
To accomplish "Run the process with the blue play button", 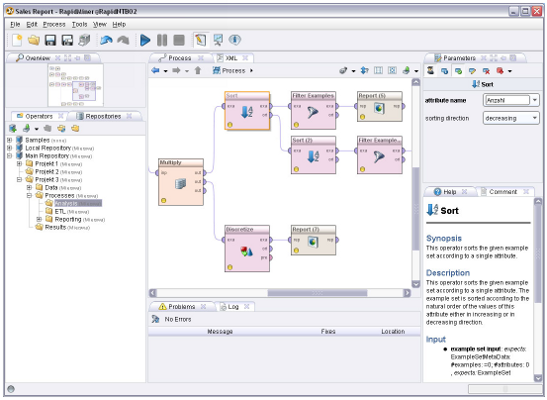I will [145, 40].
